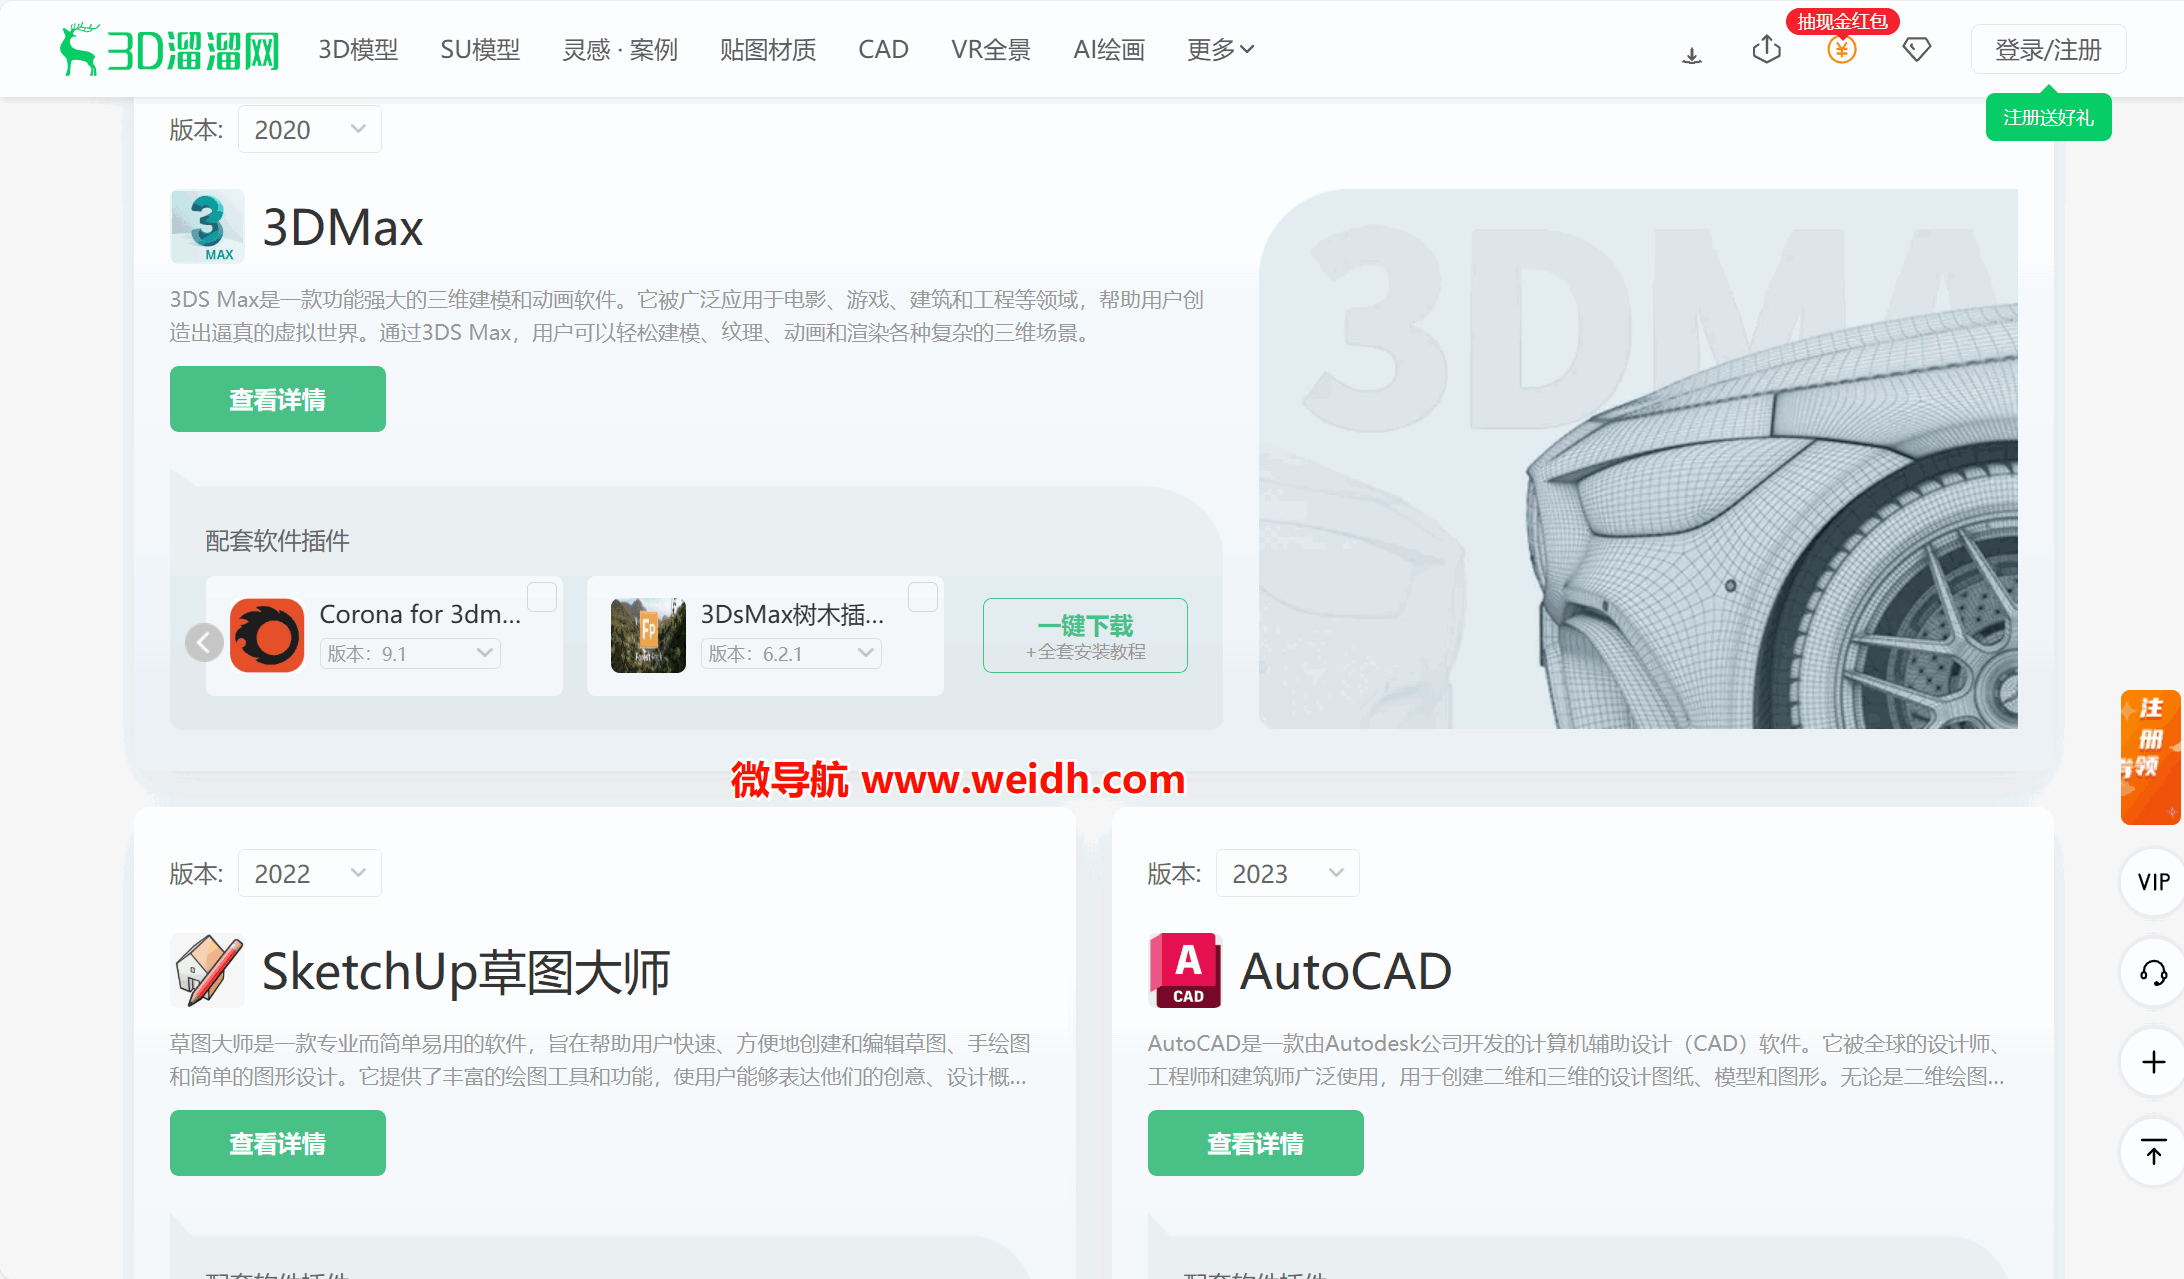
Task: Open the AutoCAD version 2023 dropdown
Action: 1288,874
